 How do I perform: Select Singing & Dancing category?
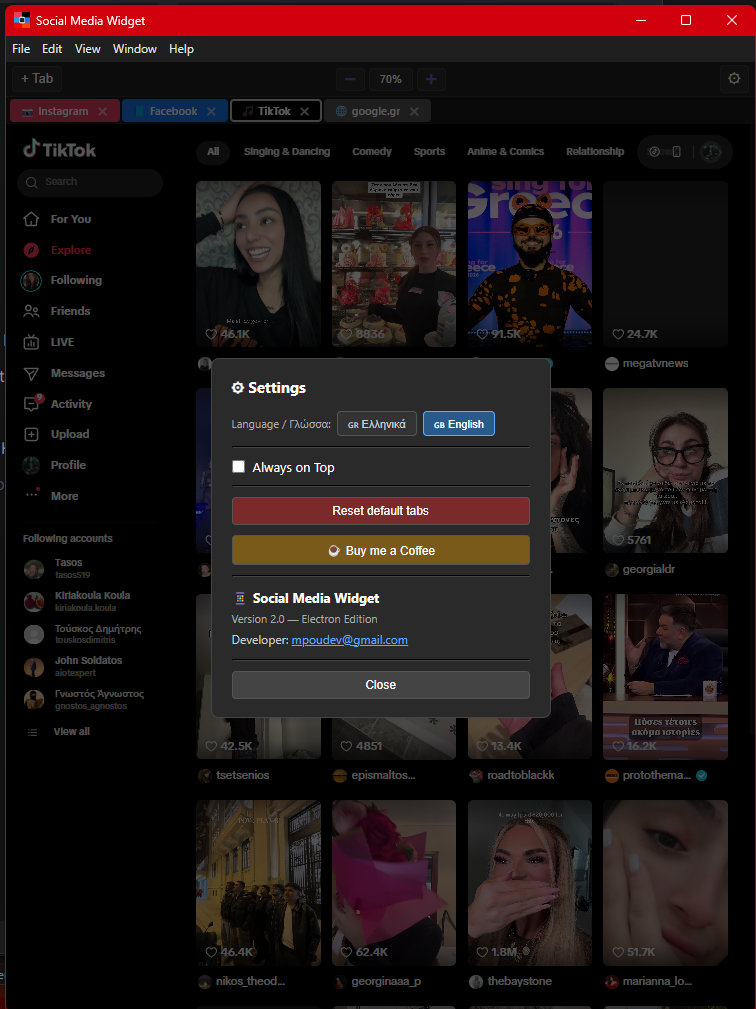pyautogui.click(x=287, y=152)
